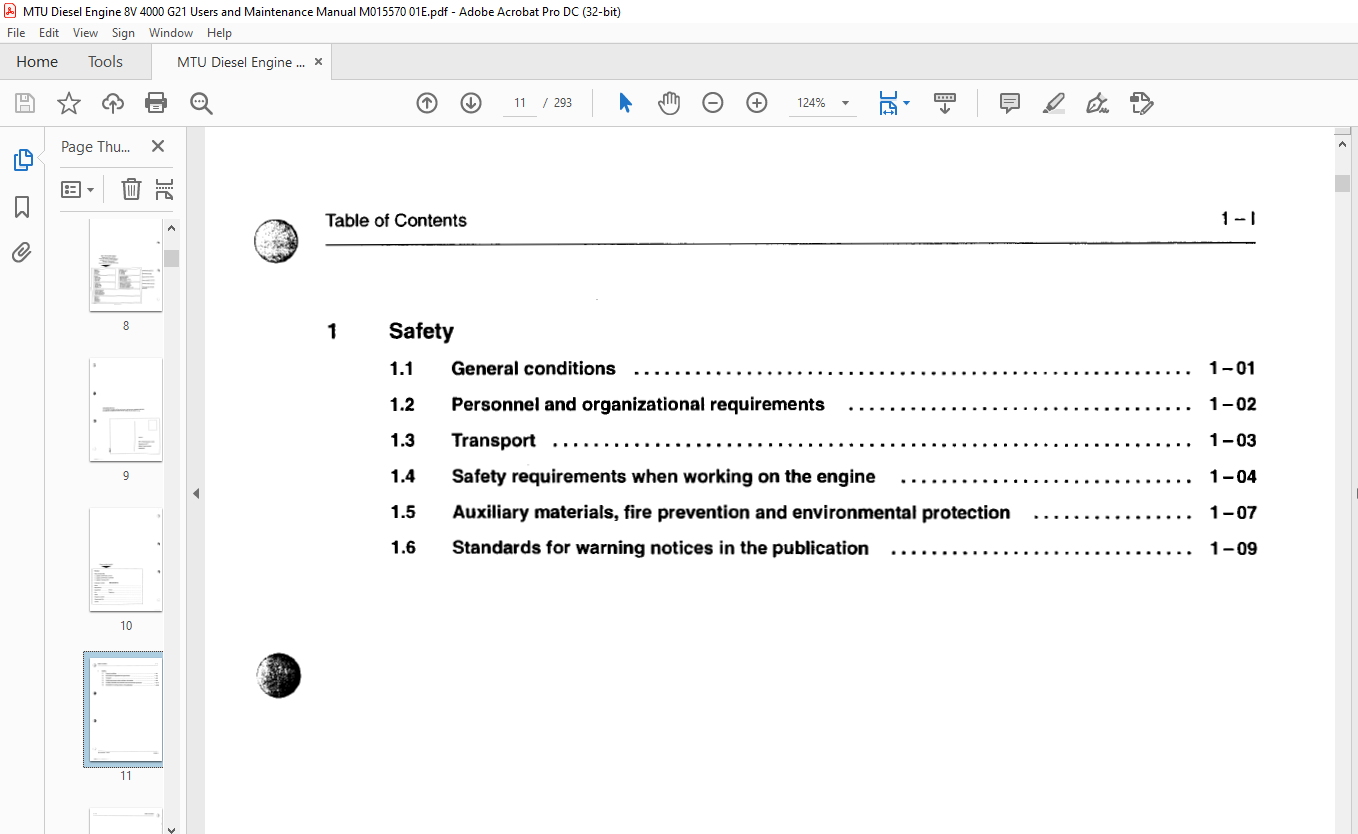1358x834 pixels.
Task: Click the page reference '1 – 04'
Action: (x=1233, y=476)
